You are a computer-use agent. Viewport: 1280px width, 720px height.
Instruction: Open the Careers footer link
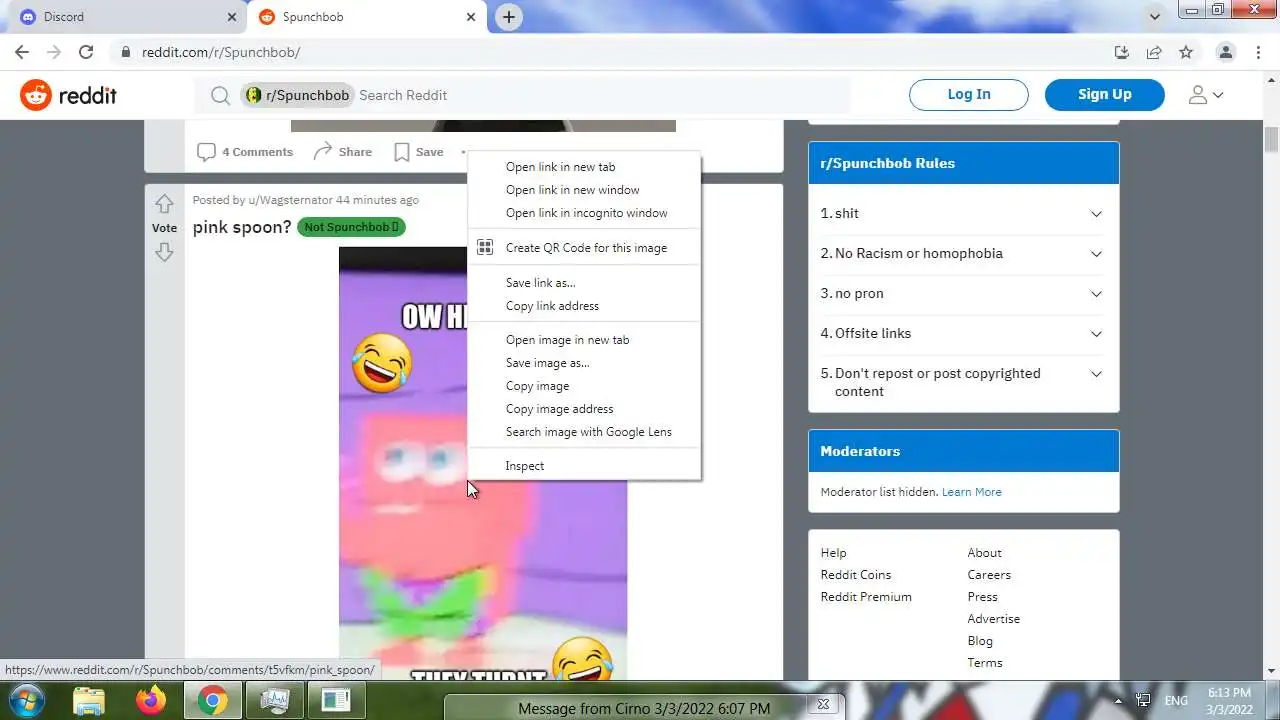[x=989, y=575]
